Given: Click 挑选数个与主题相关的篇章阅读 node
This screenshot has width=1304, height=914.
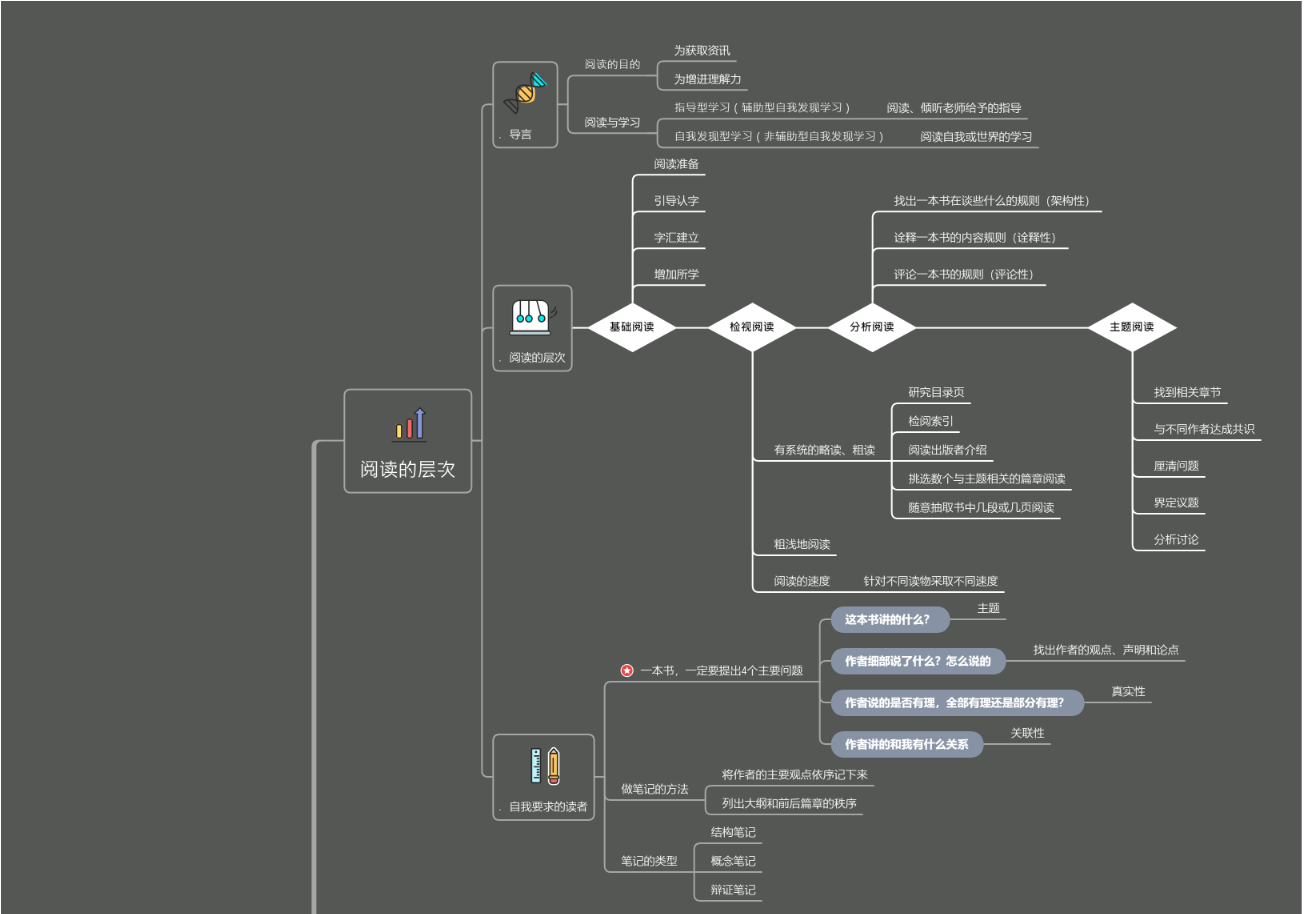Looking at the screenshot, I should (x=987, y=479).
